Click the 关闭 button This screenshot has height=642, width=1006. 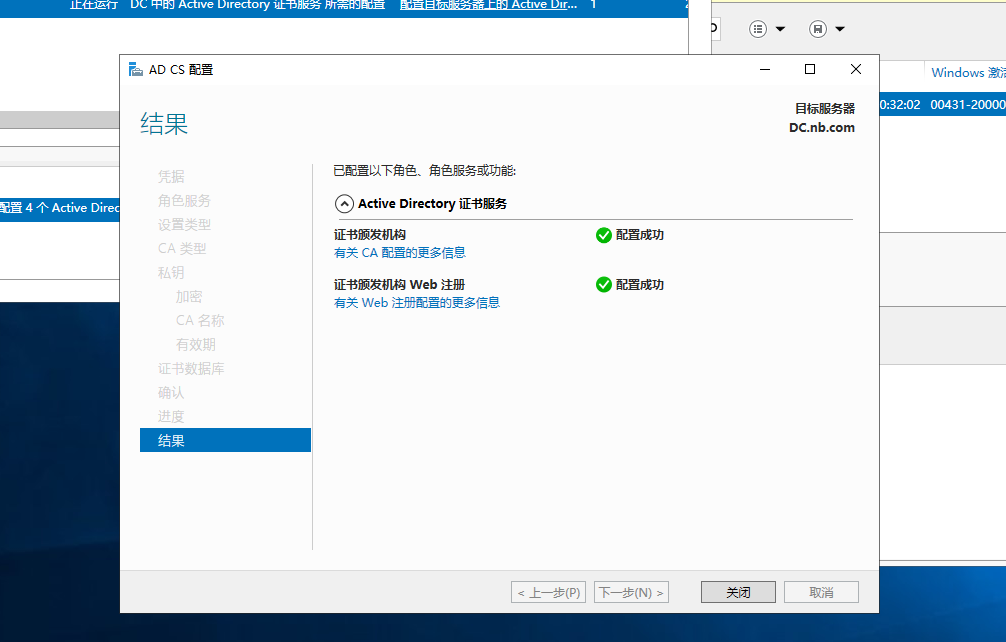[x=738, y=592]
